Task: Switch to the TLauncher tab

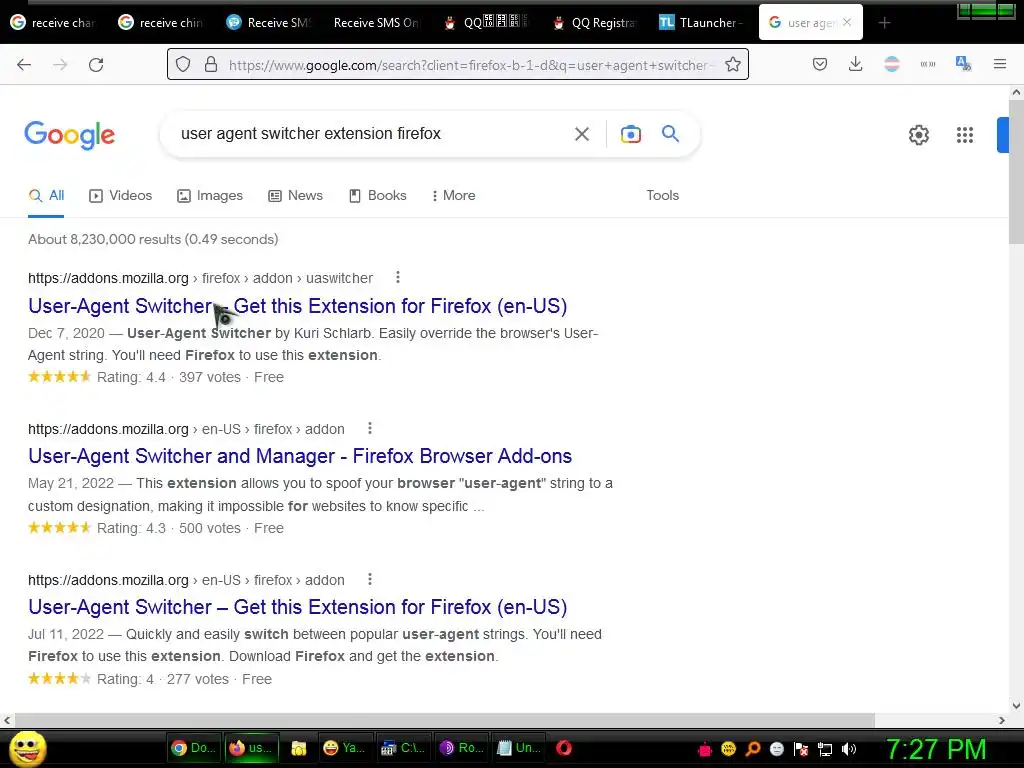Action: coord(701,23)
